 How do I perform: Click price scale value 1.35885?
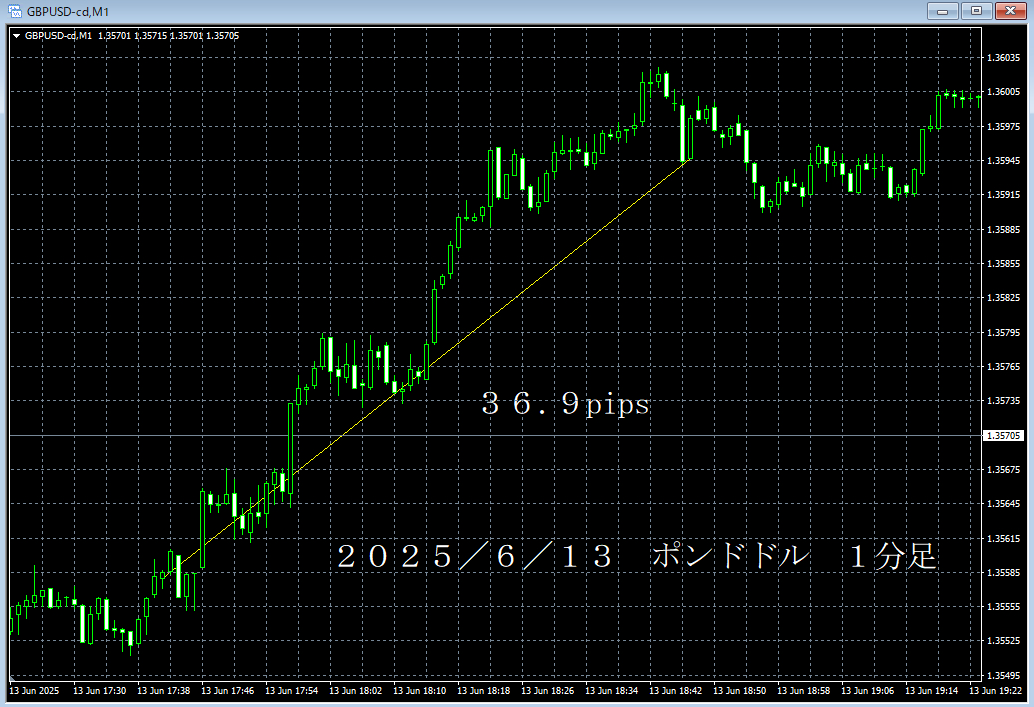click(1003, 230)
